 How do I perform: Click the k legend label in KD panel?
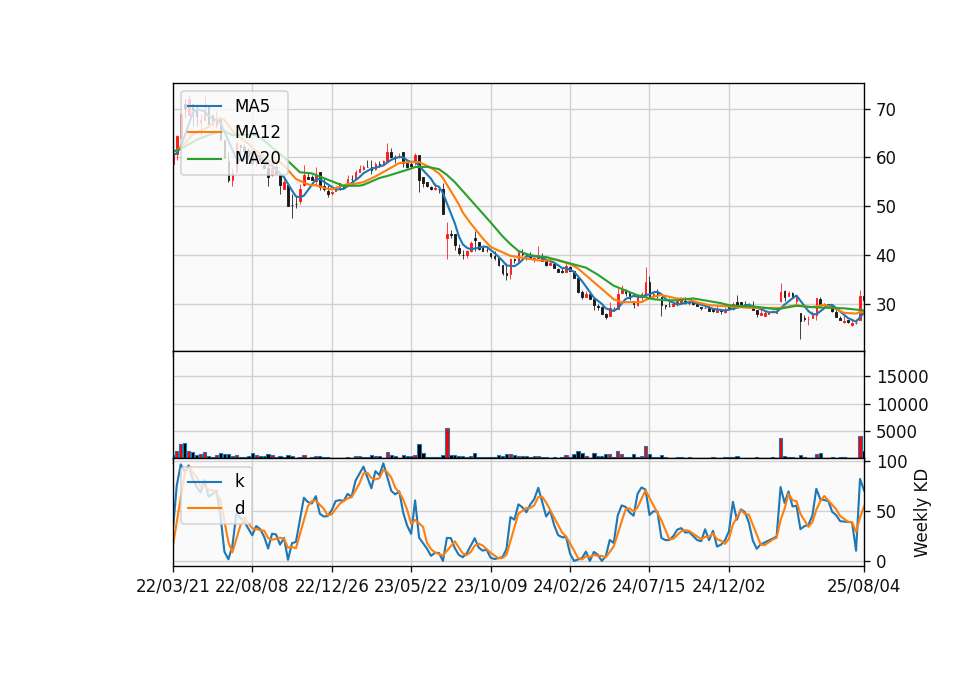tap(239, 481)
